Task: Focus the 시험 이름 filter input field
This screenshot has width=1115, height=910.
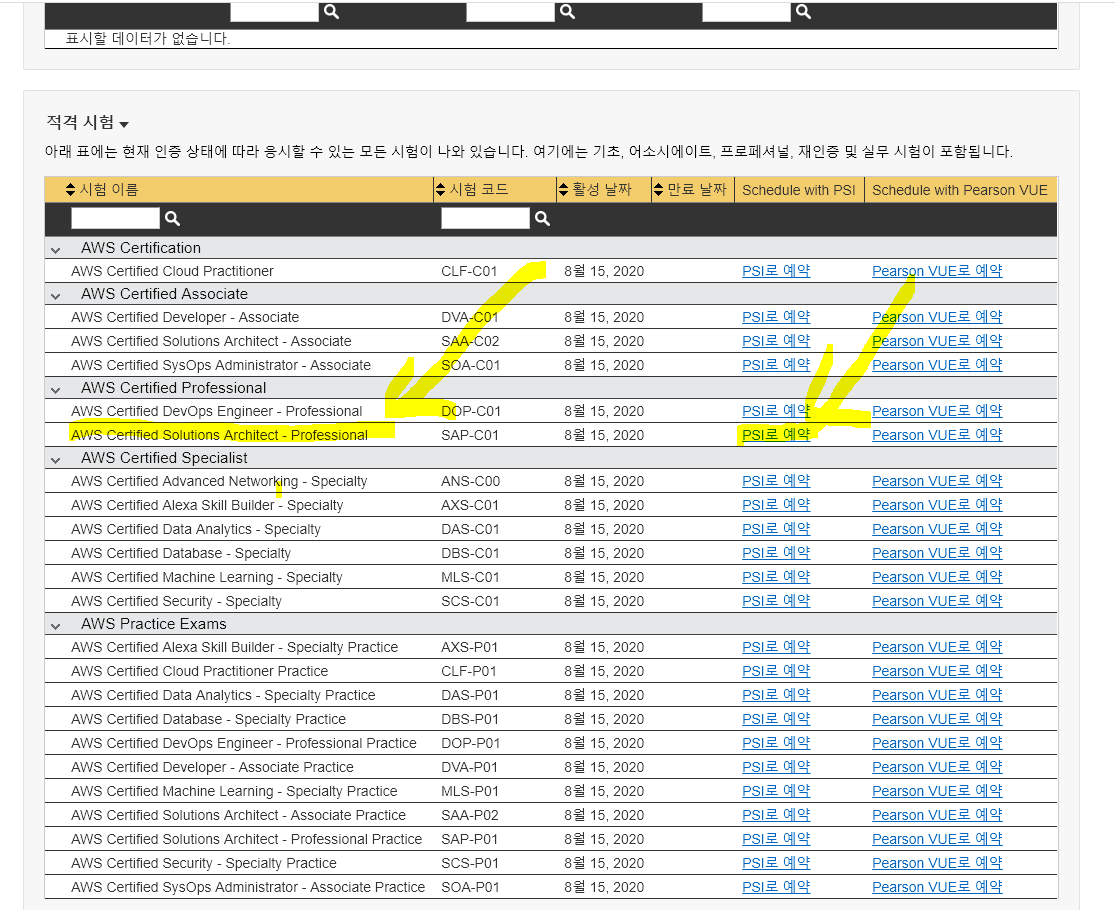Action: 116,218
